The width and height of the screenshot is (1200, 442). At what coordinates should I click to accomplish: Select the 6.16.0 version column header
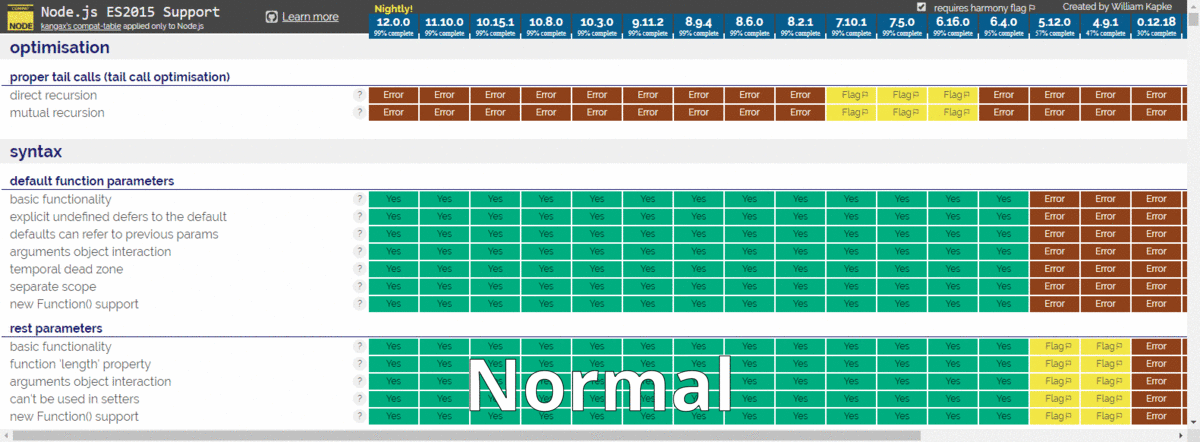pos(953,25)
